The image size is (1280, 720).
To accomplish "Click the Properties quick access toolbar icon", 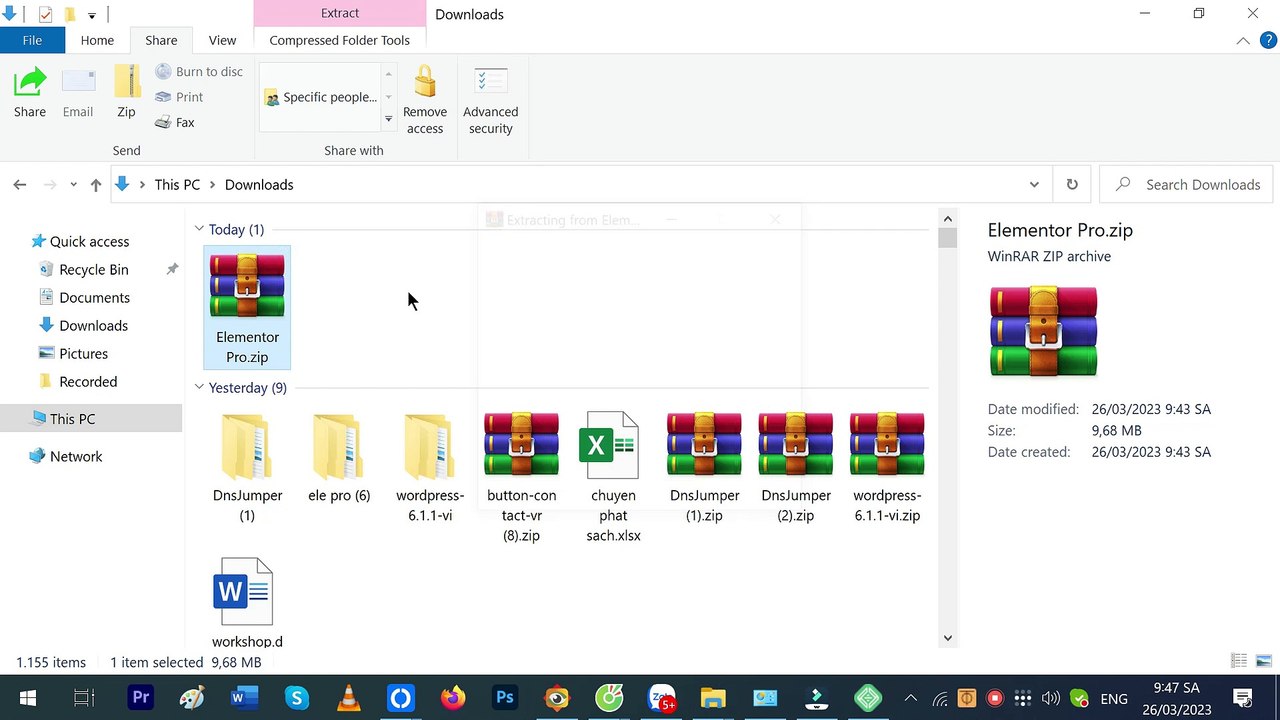I will tap(45, 14).
